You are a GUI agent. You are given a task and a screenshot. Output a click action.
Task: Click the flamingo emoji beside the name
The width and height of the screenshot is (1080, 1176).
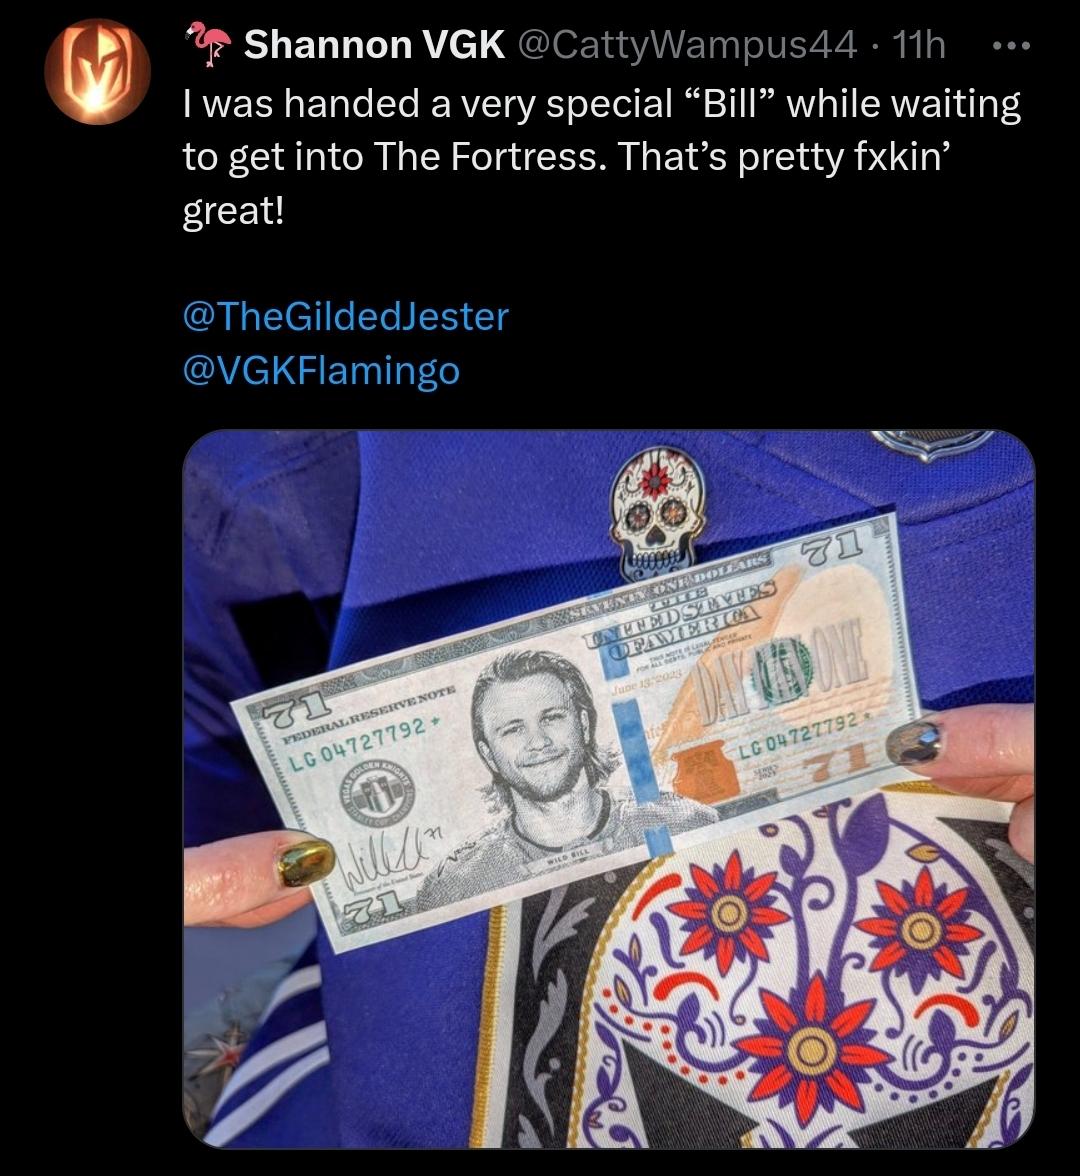[x=208, y=44]
